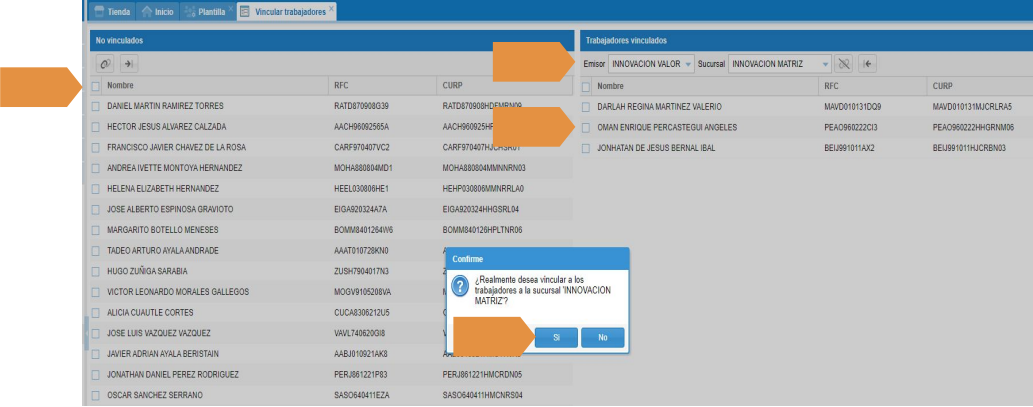Image resolution: width=1033 pixels, height=407 pixels.
Task: Expand the Sucursal dropdown
Action: tap(825, 64)
